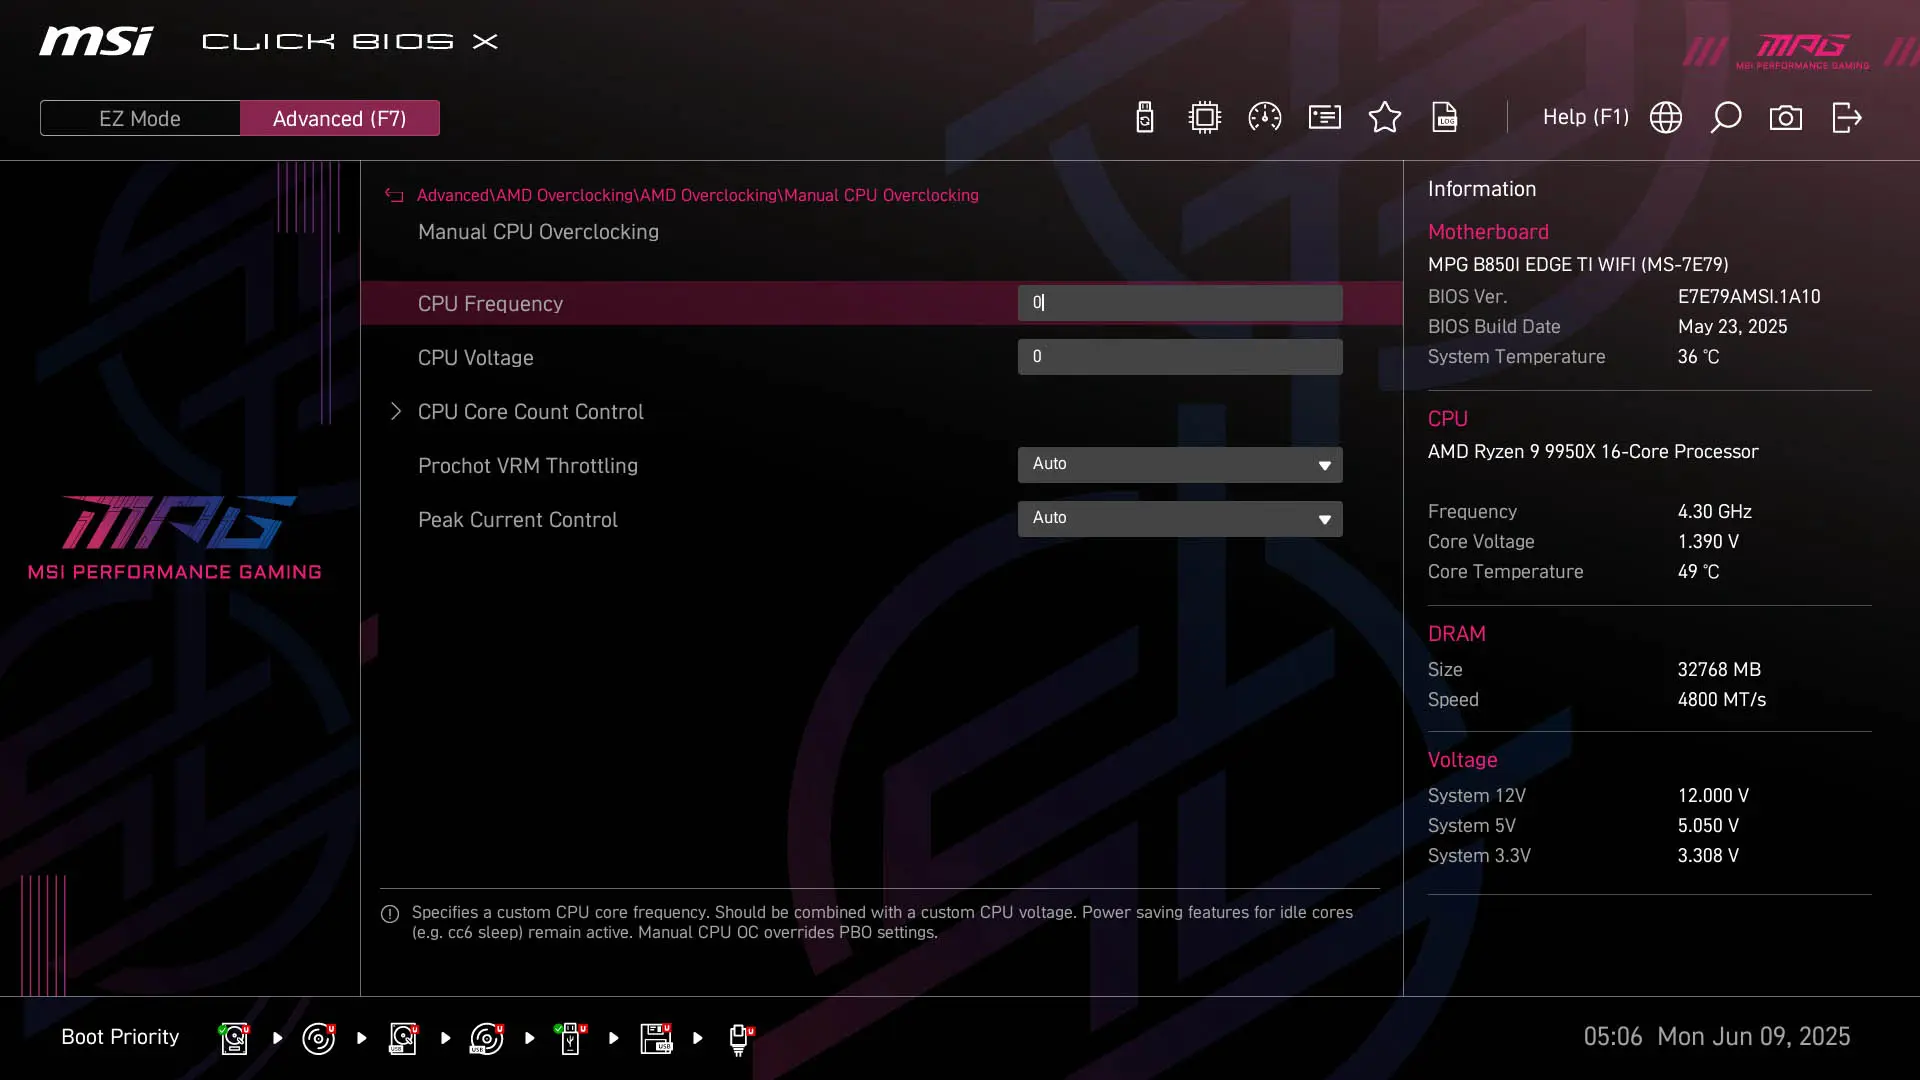
Task: Open the M-Flash USB BIOS update icon
Action: click(1145, 117)
